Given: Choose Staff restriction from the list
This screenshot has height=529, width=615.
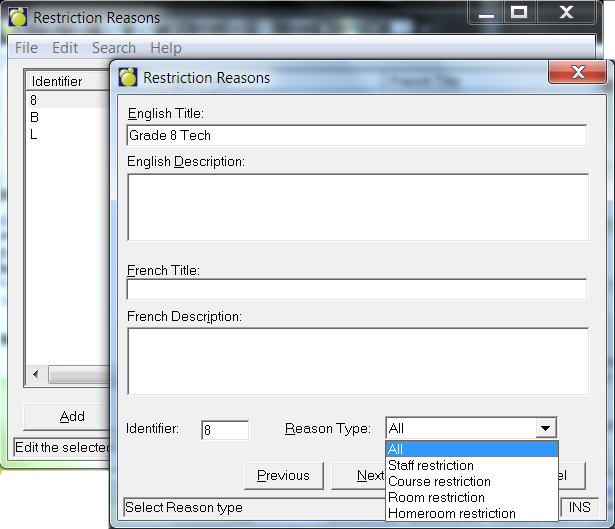Looking at the screenshot, I should click(431, 465).
